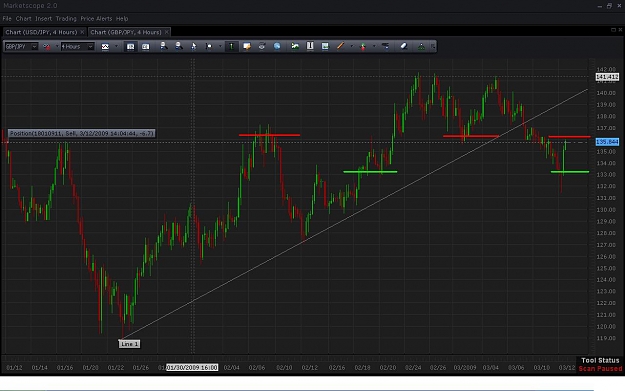Toggle the first chart view mode button
This screenshot has height=391, width=625.
tap(130, 47)
